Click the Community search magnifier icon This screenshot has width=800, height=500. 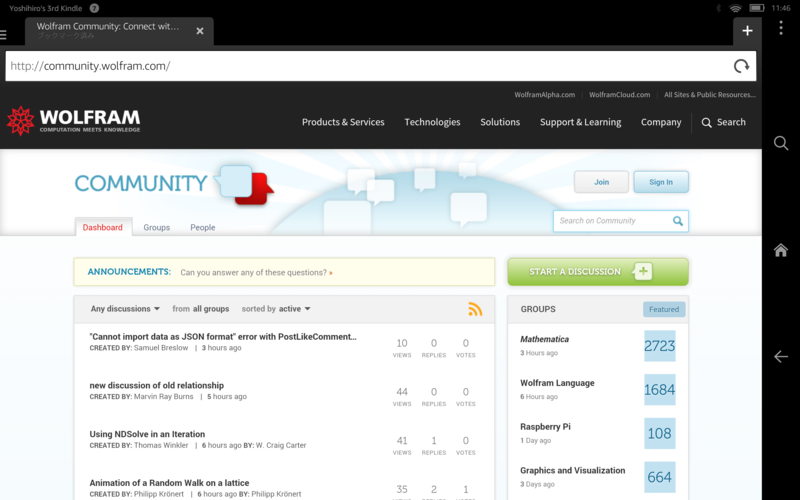coord(678,220)
